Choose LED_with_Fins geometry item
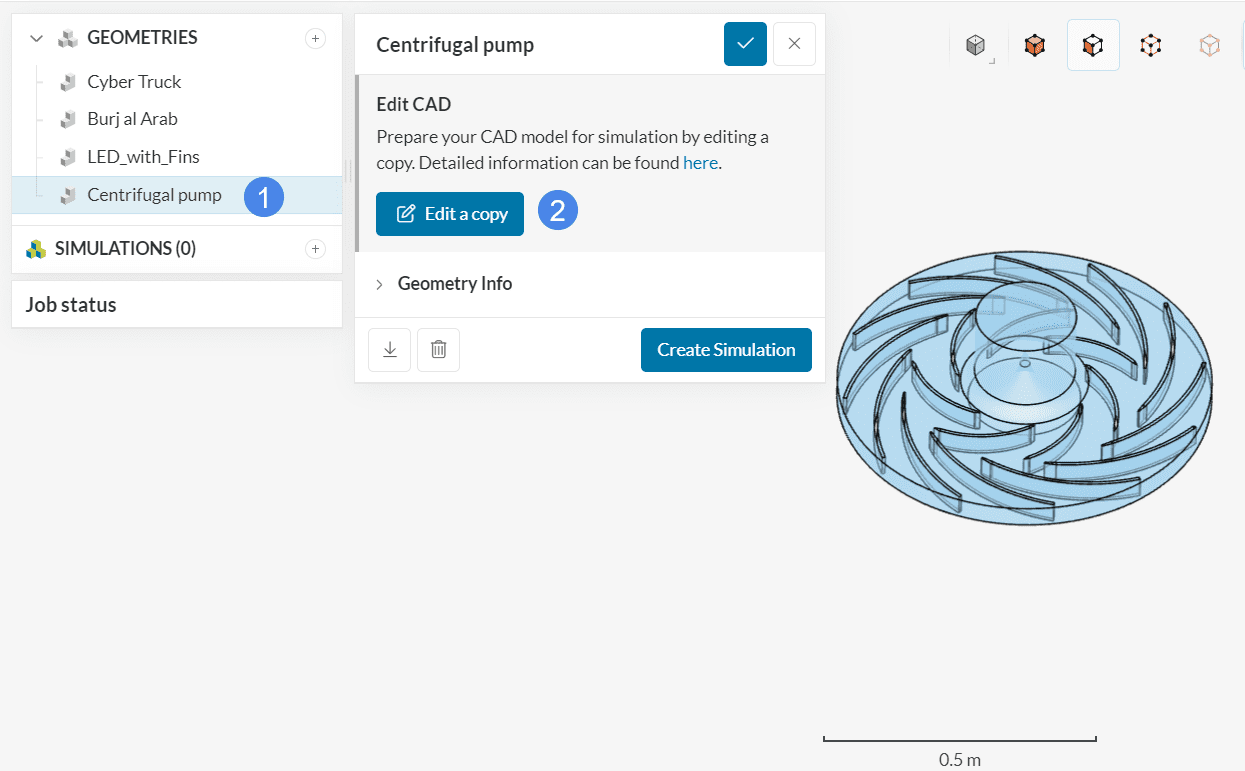1245x771 pixels. (143, 157)
